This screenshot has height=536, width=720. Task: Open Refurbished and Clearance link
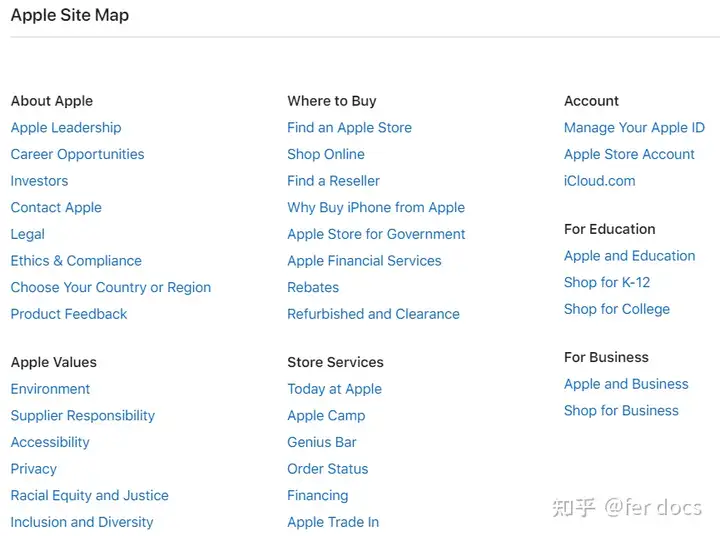pos(373,314)
